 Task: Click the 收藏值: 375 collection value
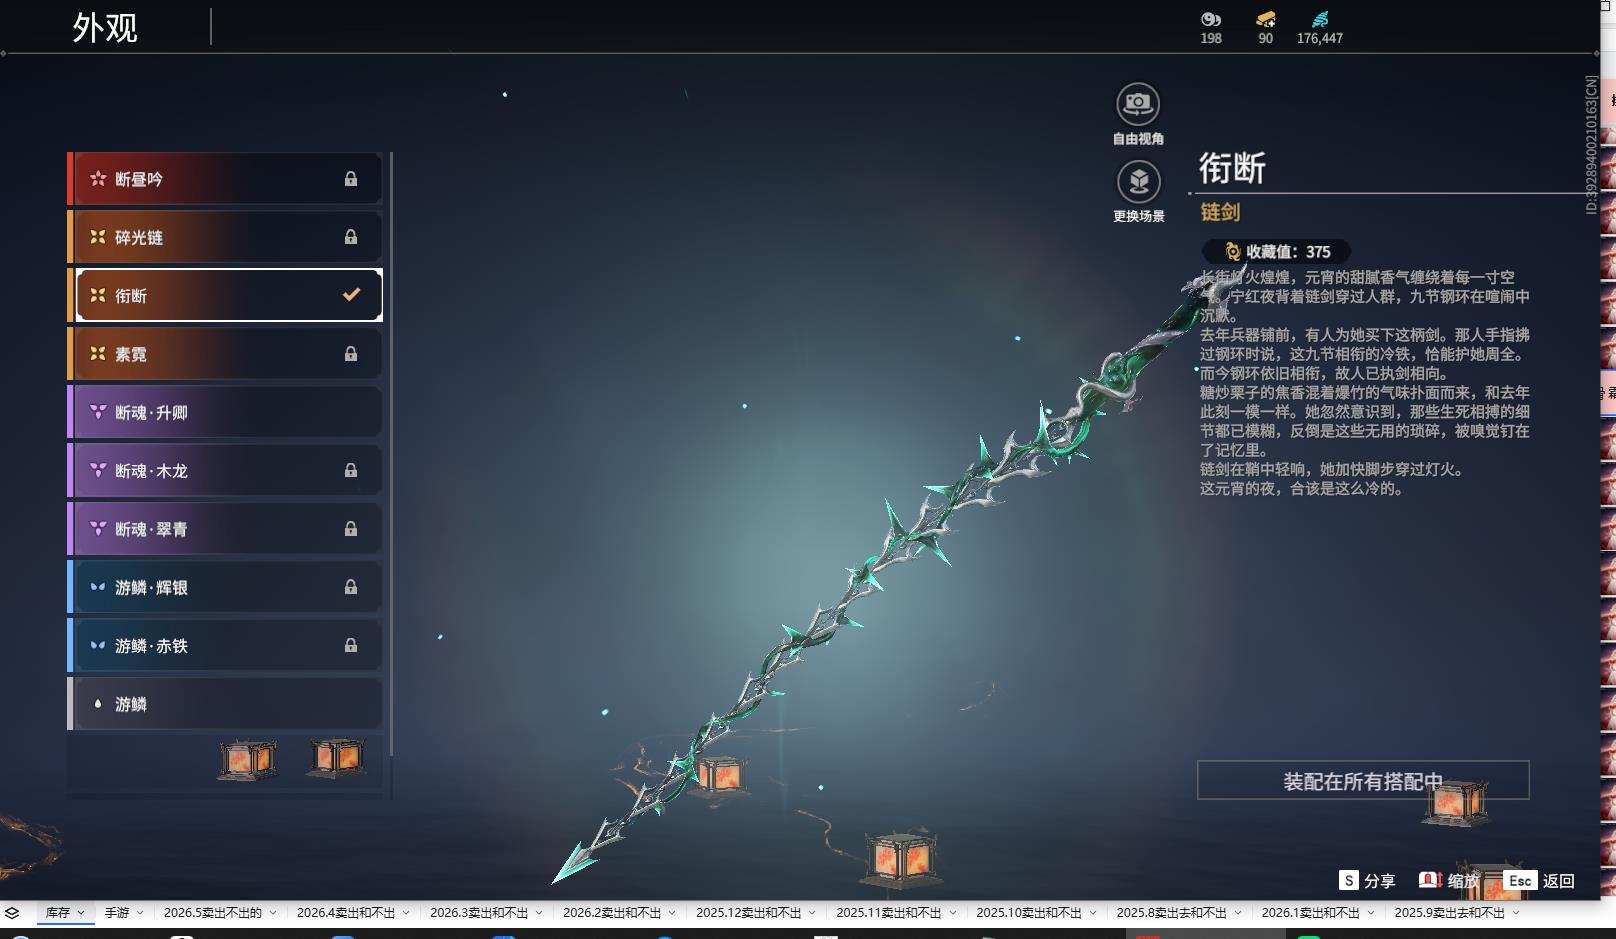click(x=1277, y=252)
